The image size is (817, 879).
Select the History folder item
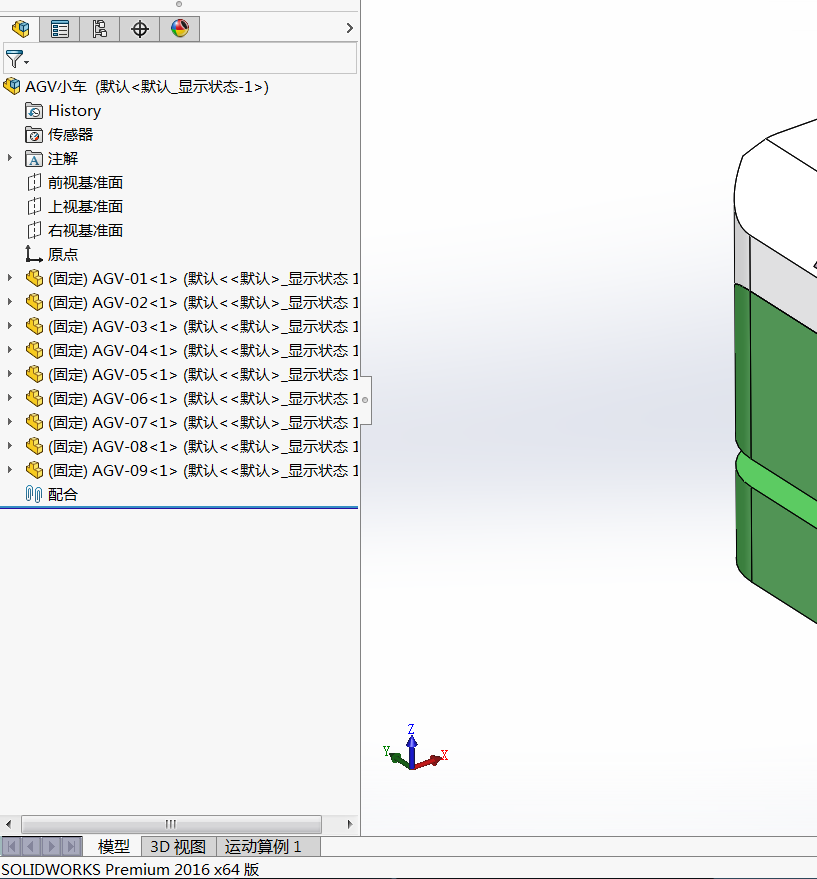pyautogui.click(x=74, y=111)
